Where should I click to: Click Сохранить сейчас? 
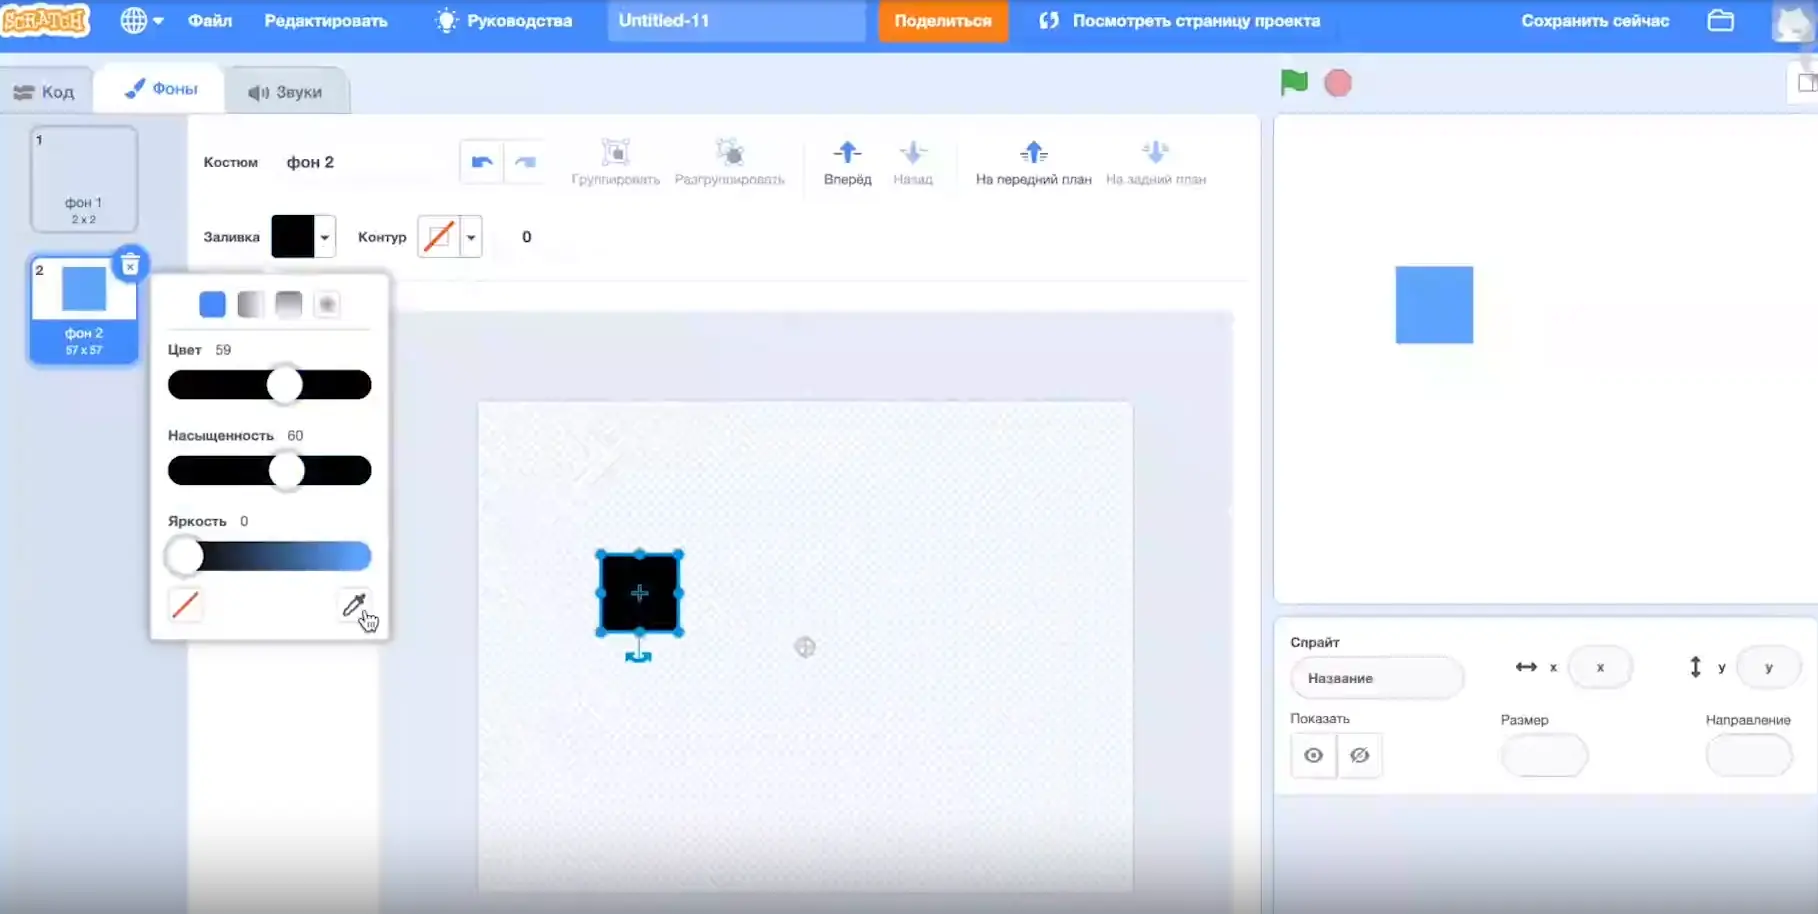point(1595,20)
